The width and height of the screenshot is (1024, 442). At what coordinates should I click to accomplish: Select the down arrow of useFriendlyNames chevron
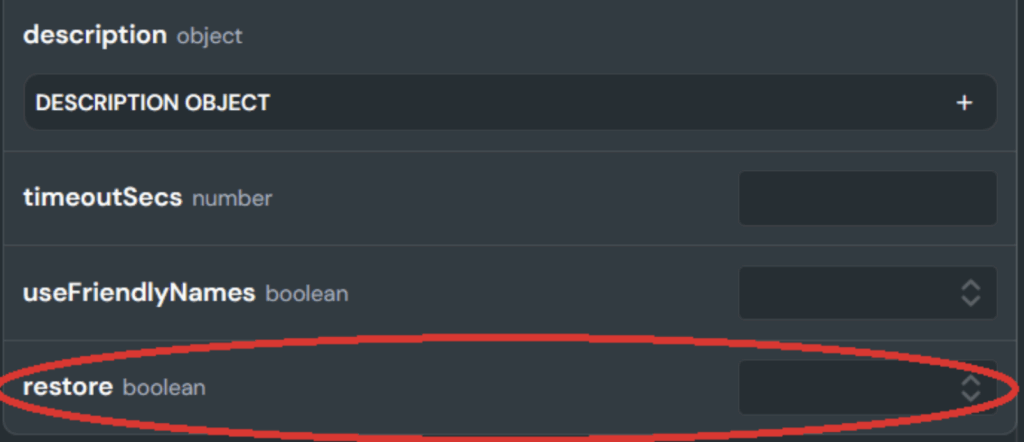(x=971, y=301)
